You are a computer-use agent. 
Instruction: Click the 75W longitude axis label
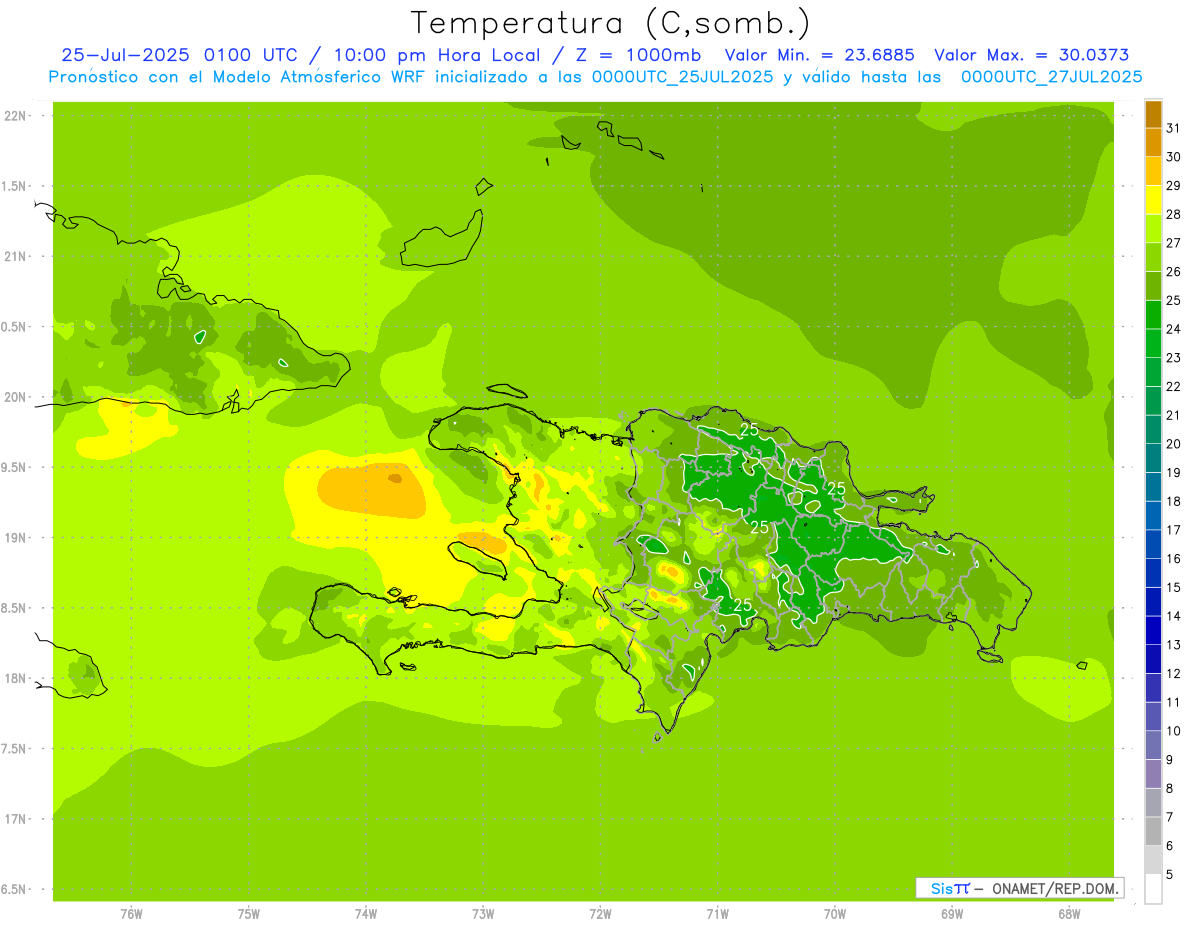coord(248,914)
